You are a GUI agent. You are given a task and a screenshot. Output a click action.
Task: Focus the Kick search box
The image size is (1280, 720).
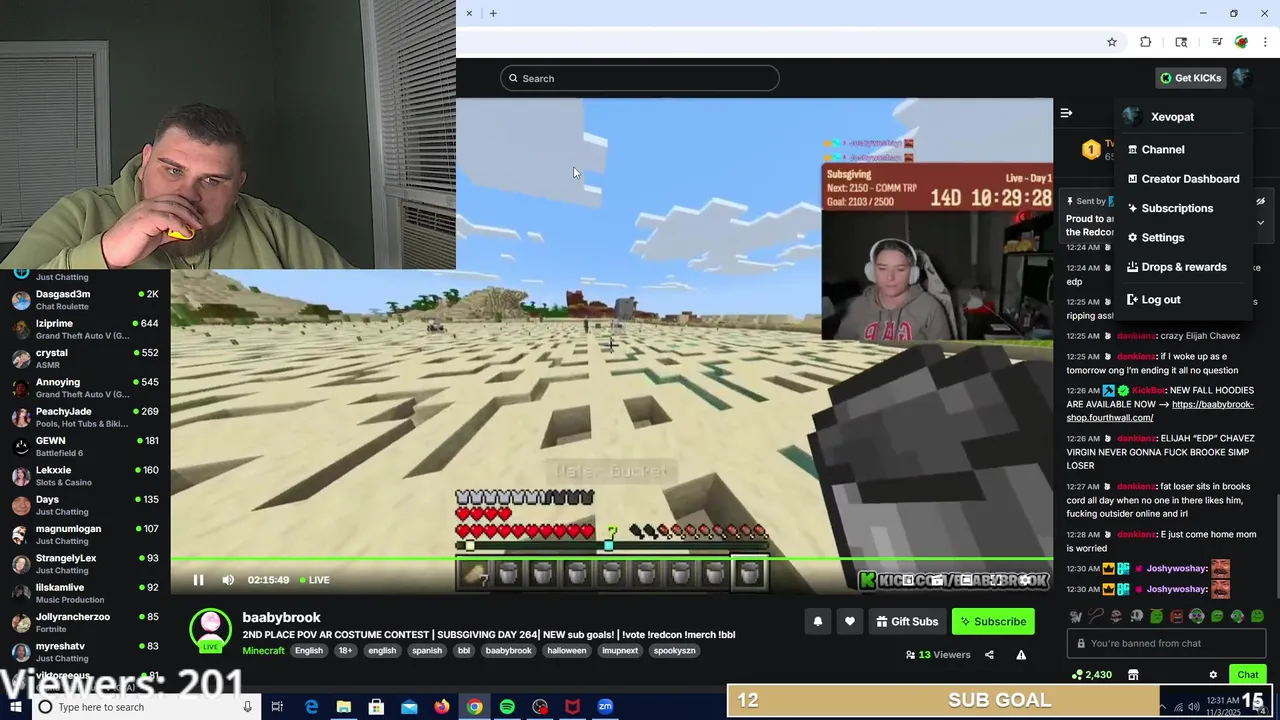pyautogui.click(x=640, y=78)
